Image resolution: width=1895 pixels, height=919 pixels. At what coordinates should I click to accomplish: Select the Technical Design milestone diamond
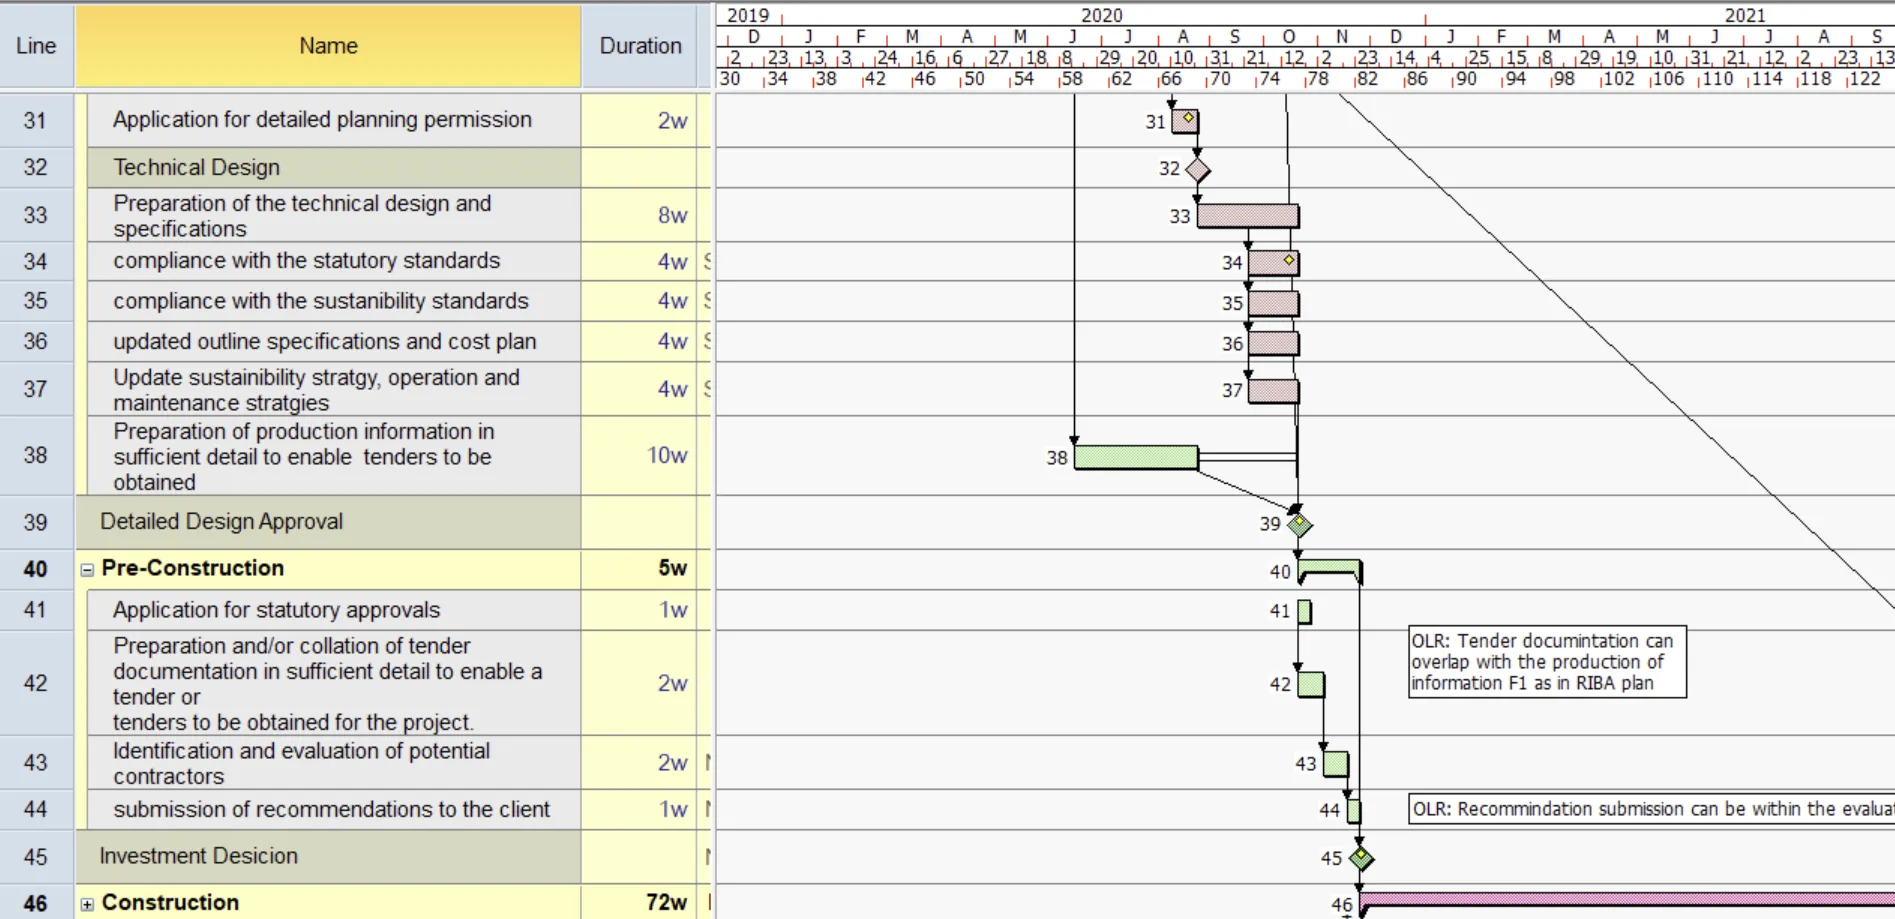(1198, 170)
